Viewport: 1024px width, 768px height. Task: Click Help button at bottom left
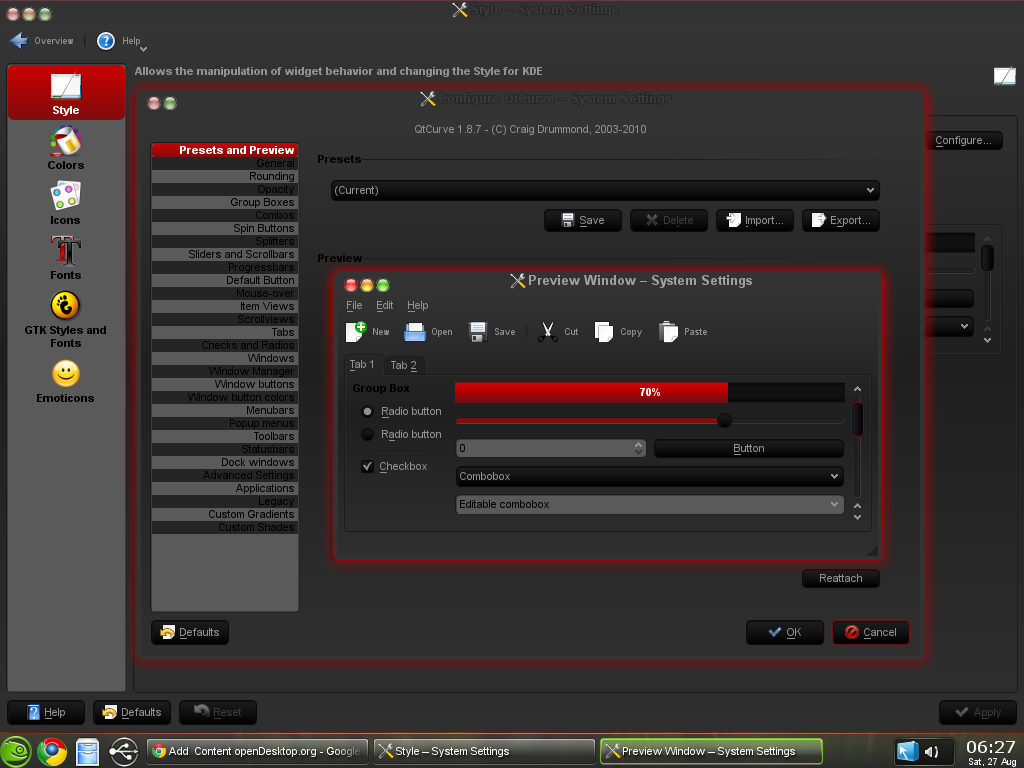[46, 712]
